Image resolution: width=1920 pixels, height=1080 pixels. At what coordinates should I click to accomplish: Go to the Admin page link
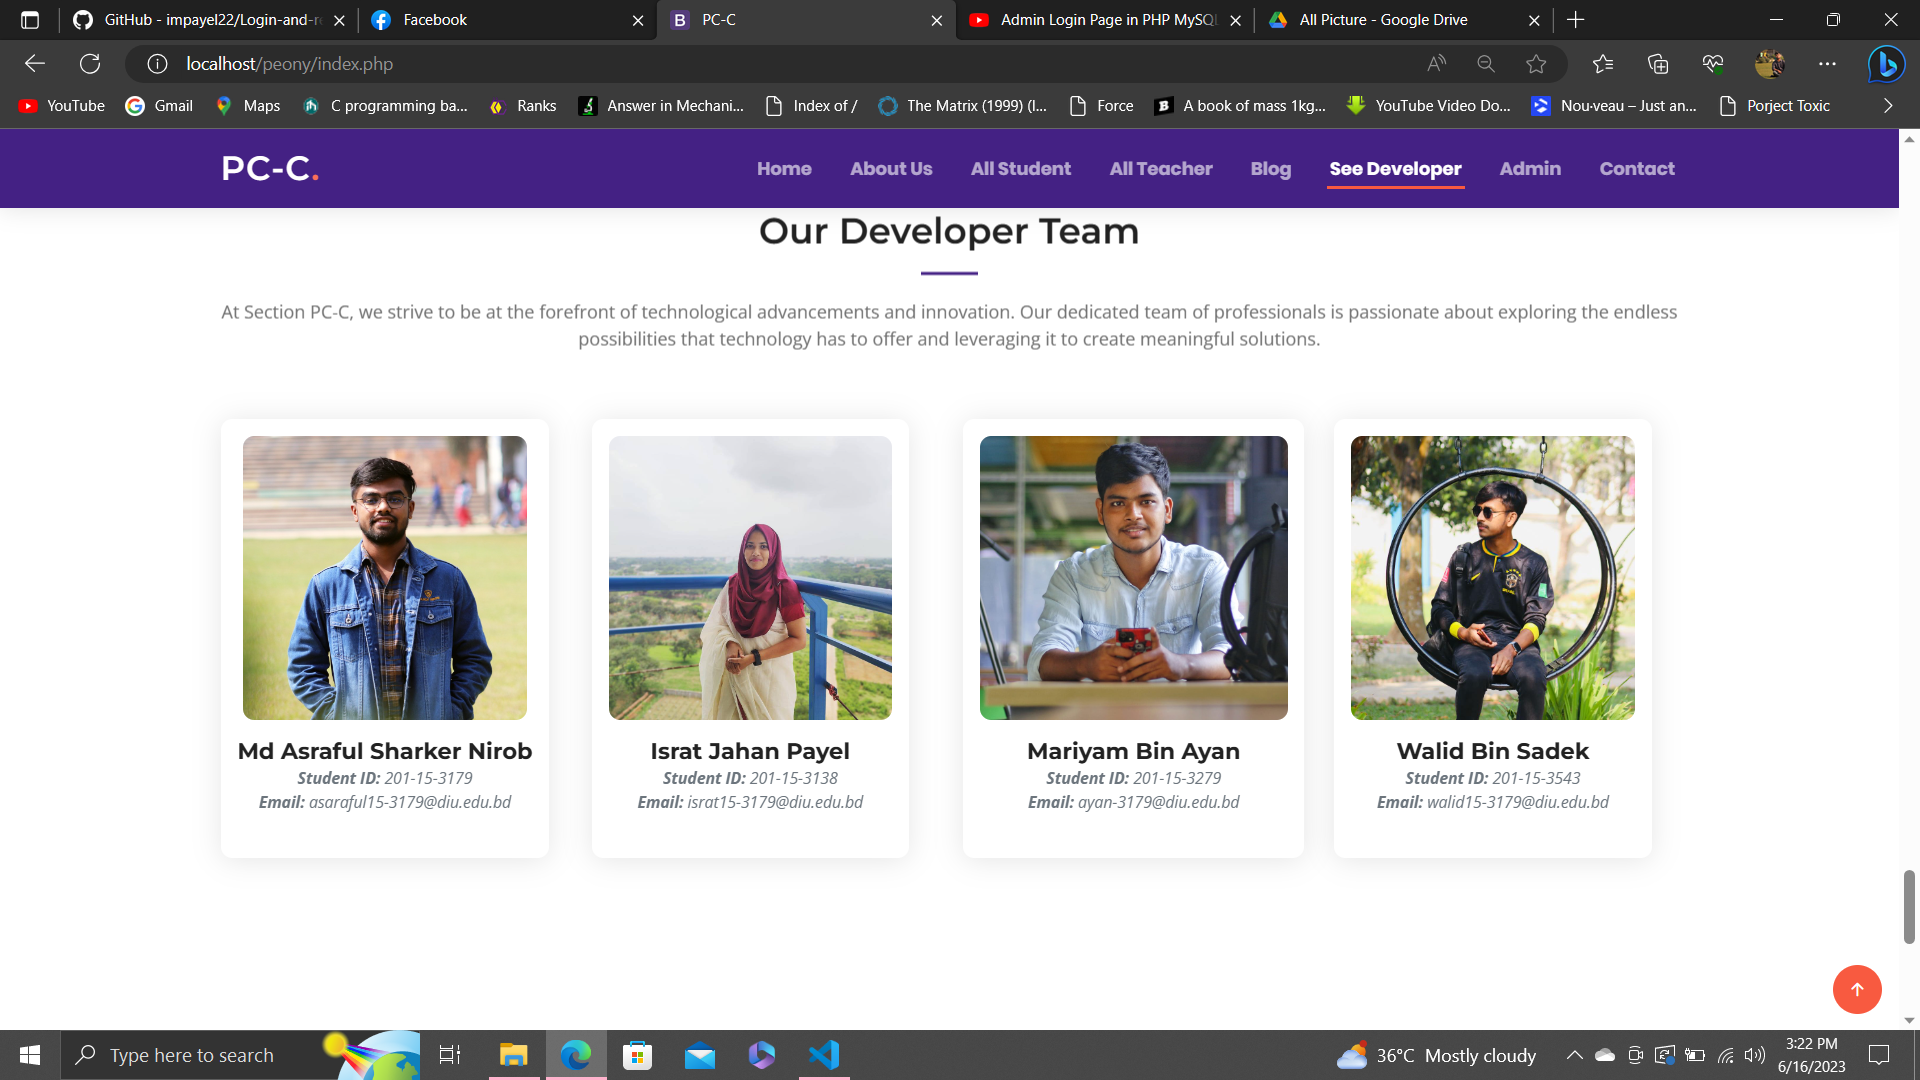click(x=1529, y=169)
